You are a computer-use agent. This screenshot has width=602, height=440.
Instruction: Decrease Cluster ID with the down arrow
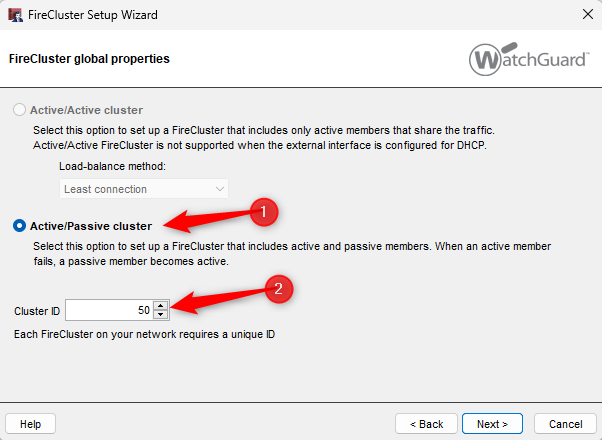pyautogui.click(x=160, y=314)
